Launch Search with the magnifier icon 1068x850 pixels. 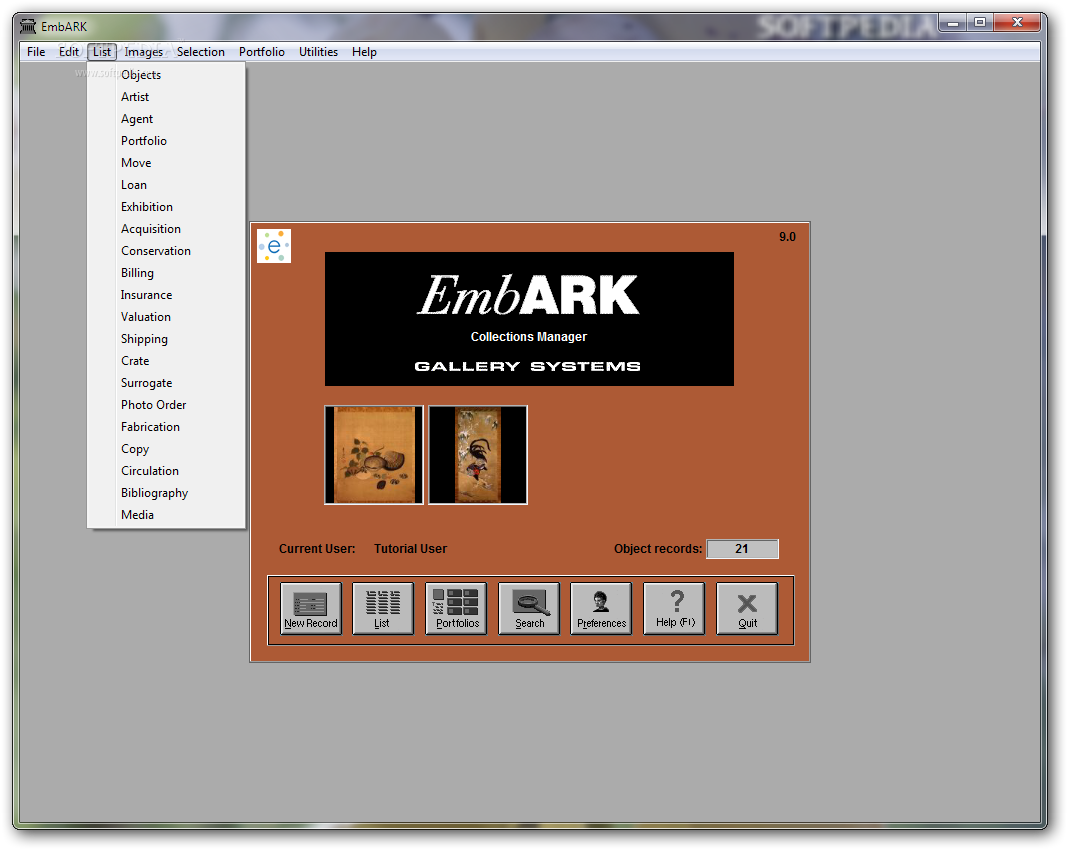click(529, 608)
